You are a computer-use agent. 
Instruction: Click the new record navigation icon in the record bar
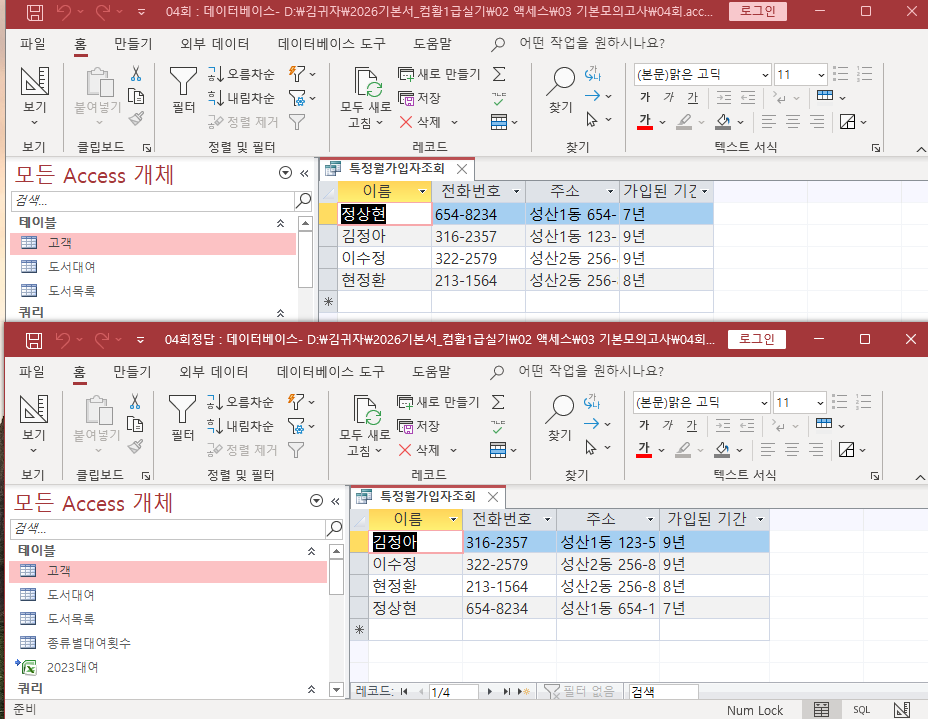tap(523, 691)
